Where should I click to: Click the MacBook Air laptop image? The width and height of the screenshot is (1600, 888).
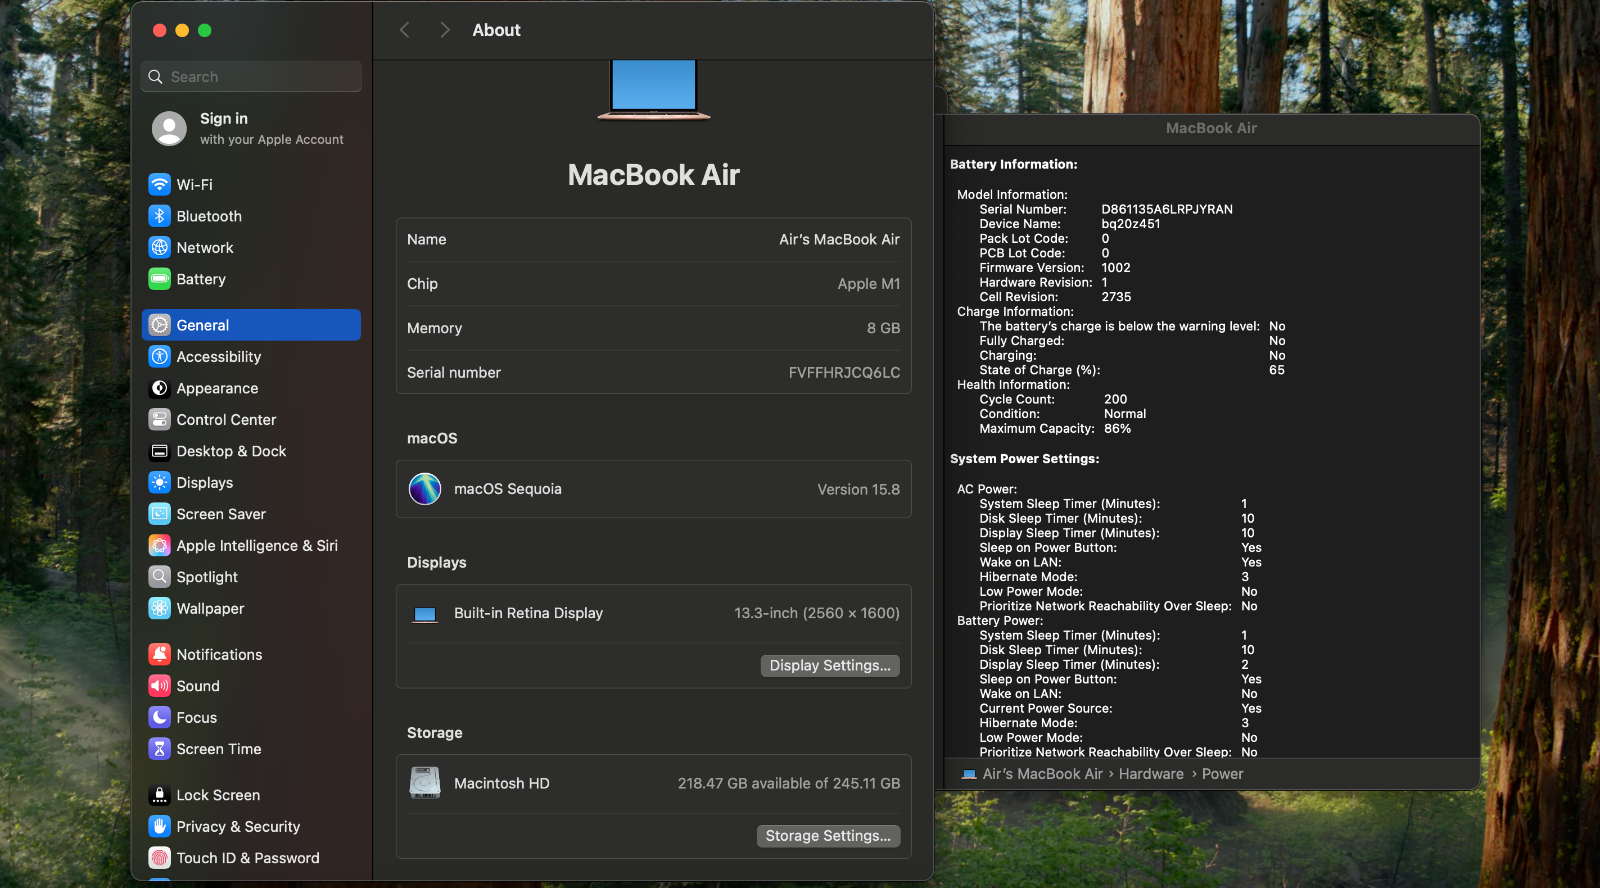coord(654,90)
